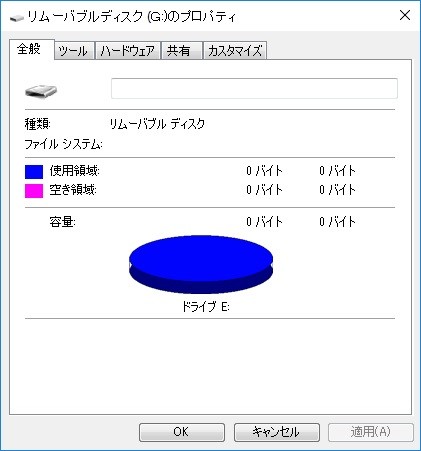This screenshot has height=451, width=421.
Task: Click the drive icon beside the name field
Action: (x=41, y=90)
